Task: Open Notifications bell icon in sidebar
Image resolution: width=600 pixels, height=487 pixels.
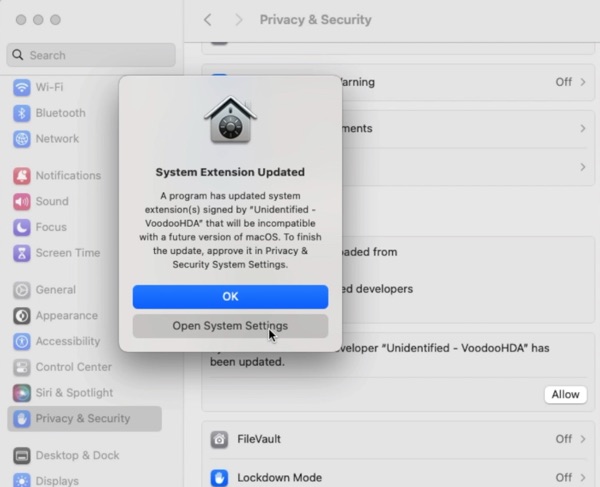Action: pos(21,175)
